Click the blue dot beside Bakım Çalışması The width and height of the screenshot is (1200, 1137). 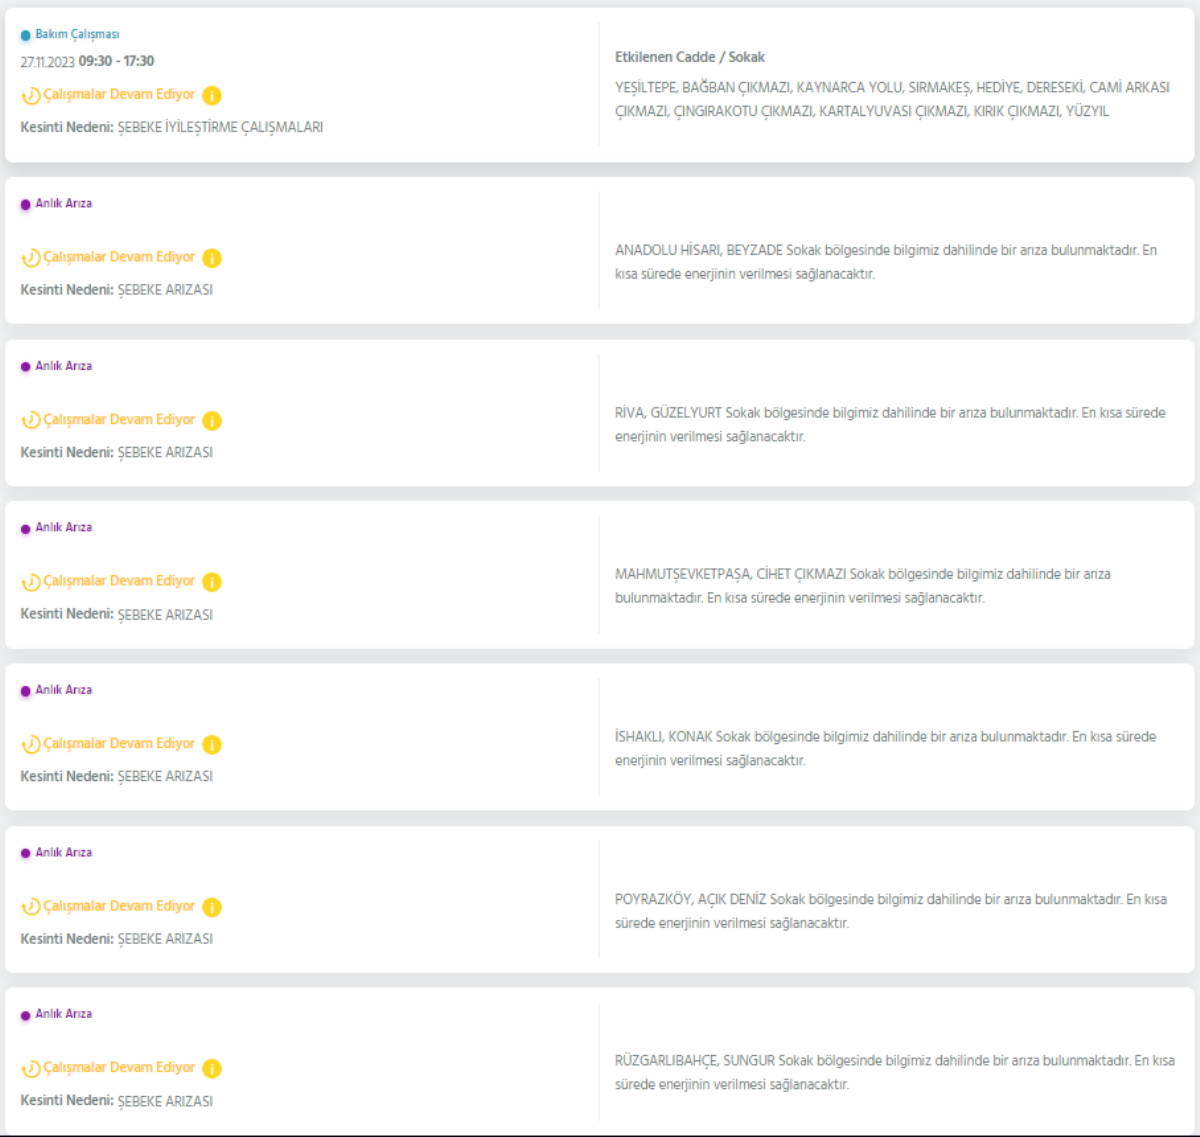click(x=26, y=35)
